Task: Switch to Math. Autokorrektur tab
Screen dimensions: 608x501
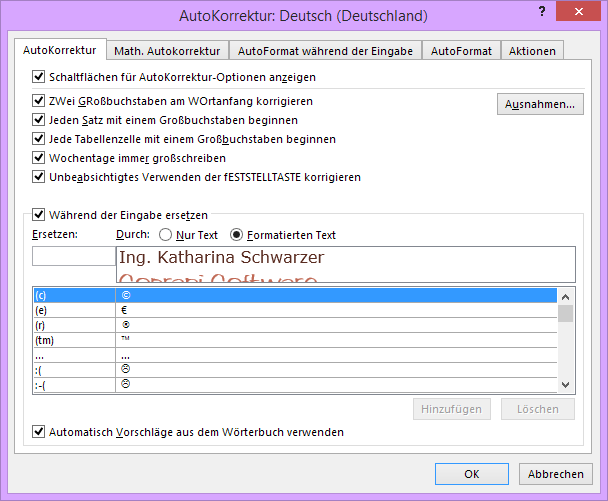Action: tap(167, 51)
